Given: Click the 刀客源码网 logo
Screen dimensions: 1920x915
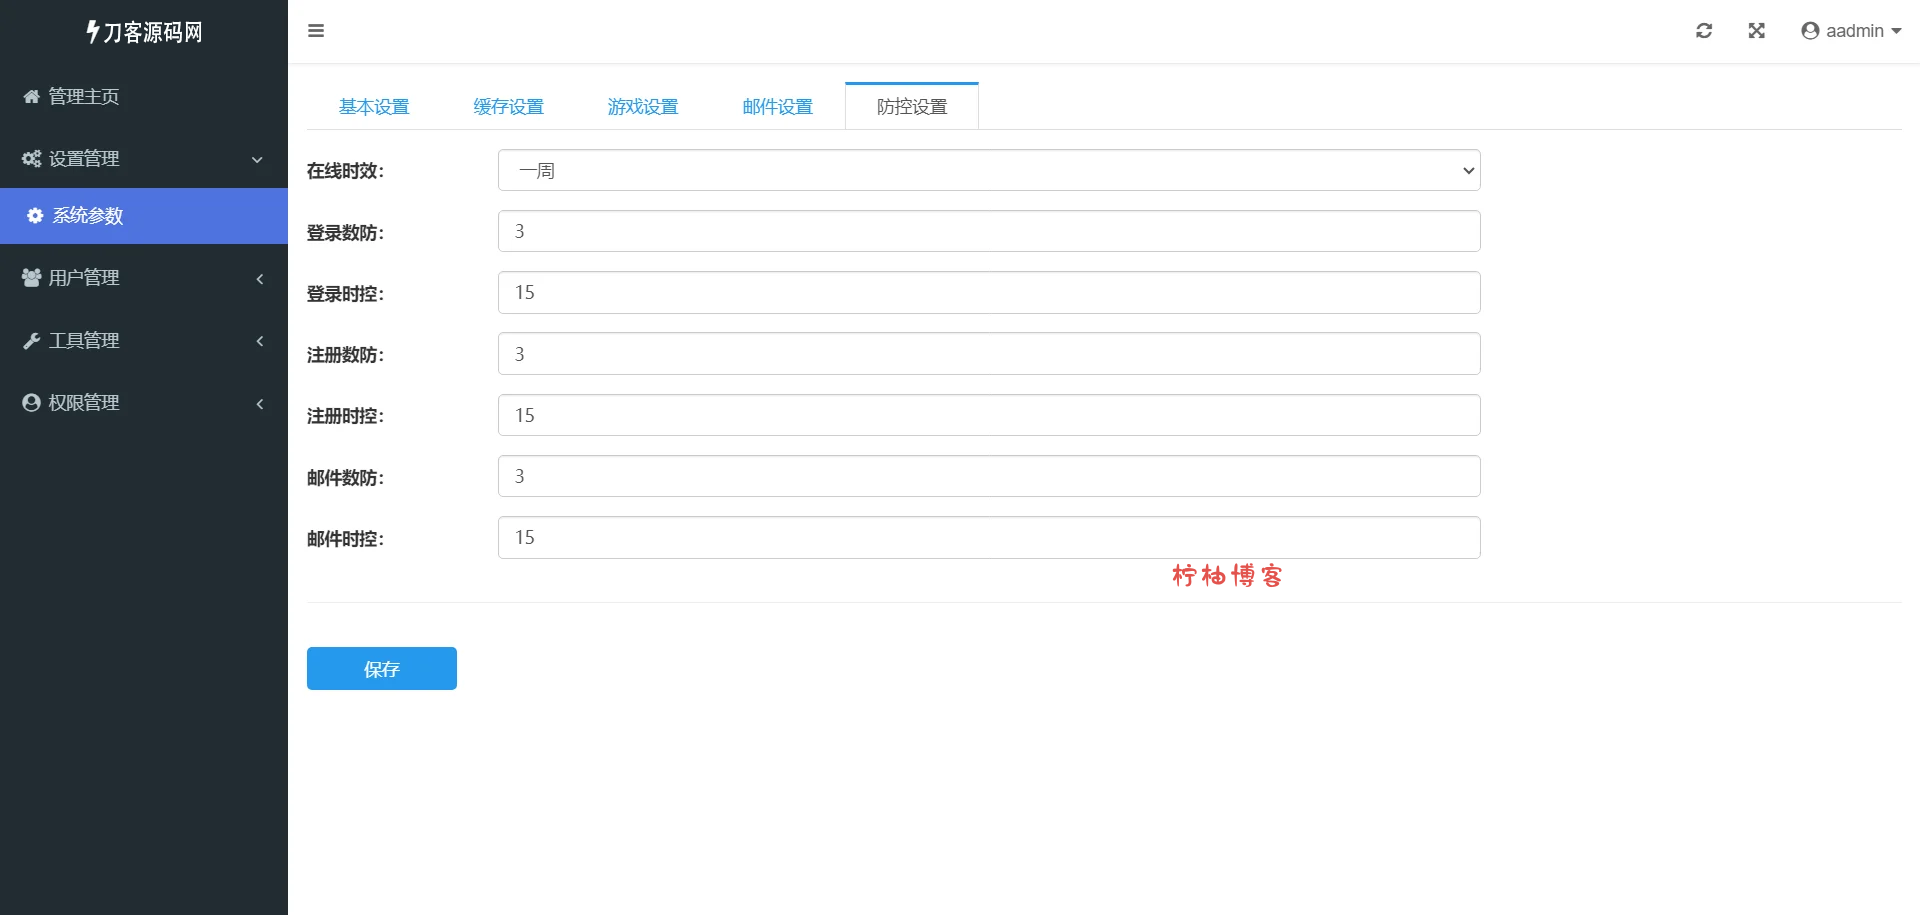Looking at the screenshot, I should [x=144, y=32].
